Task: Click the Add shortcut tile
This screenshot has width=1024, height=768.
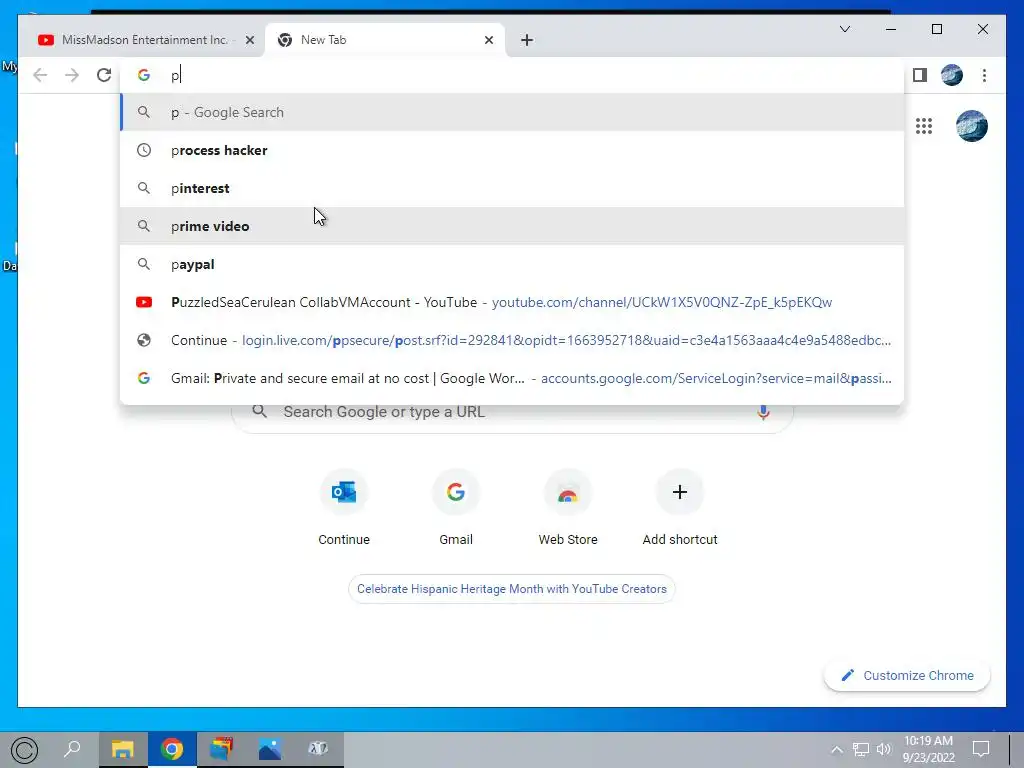Action: [680, 509]
